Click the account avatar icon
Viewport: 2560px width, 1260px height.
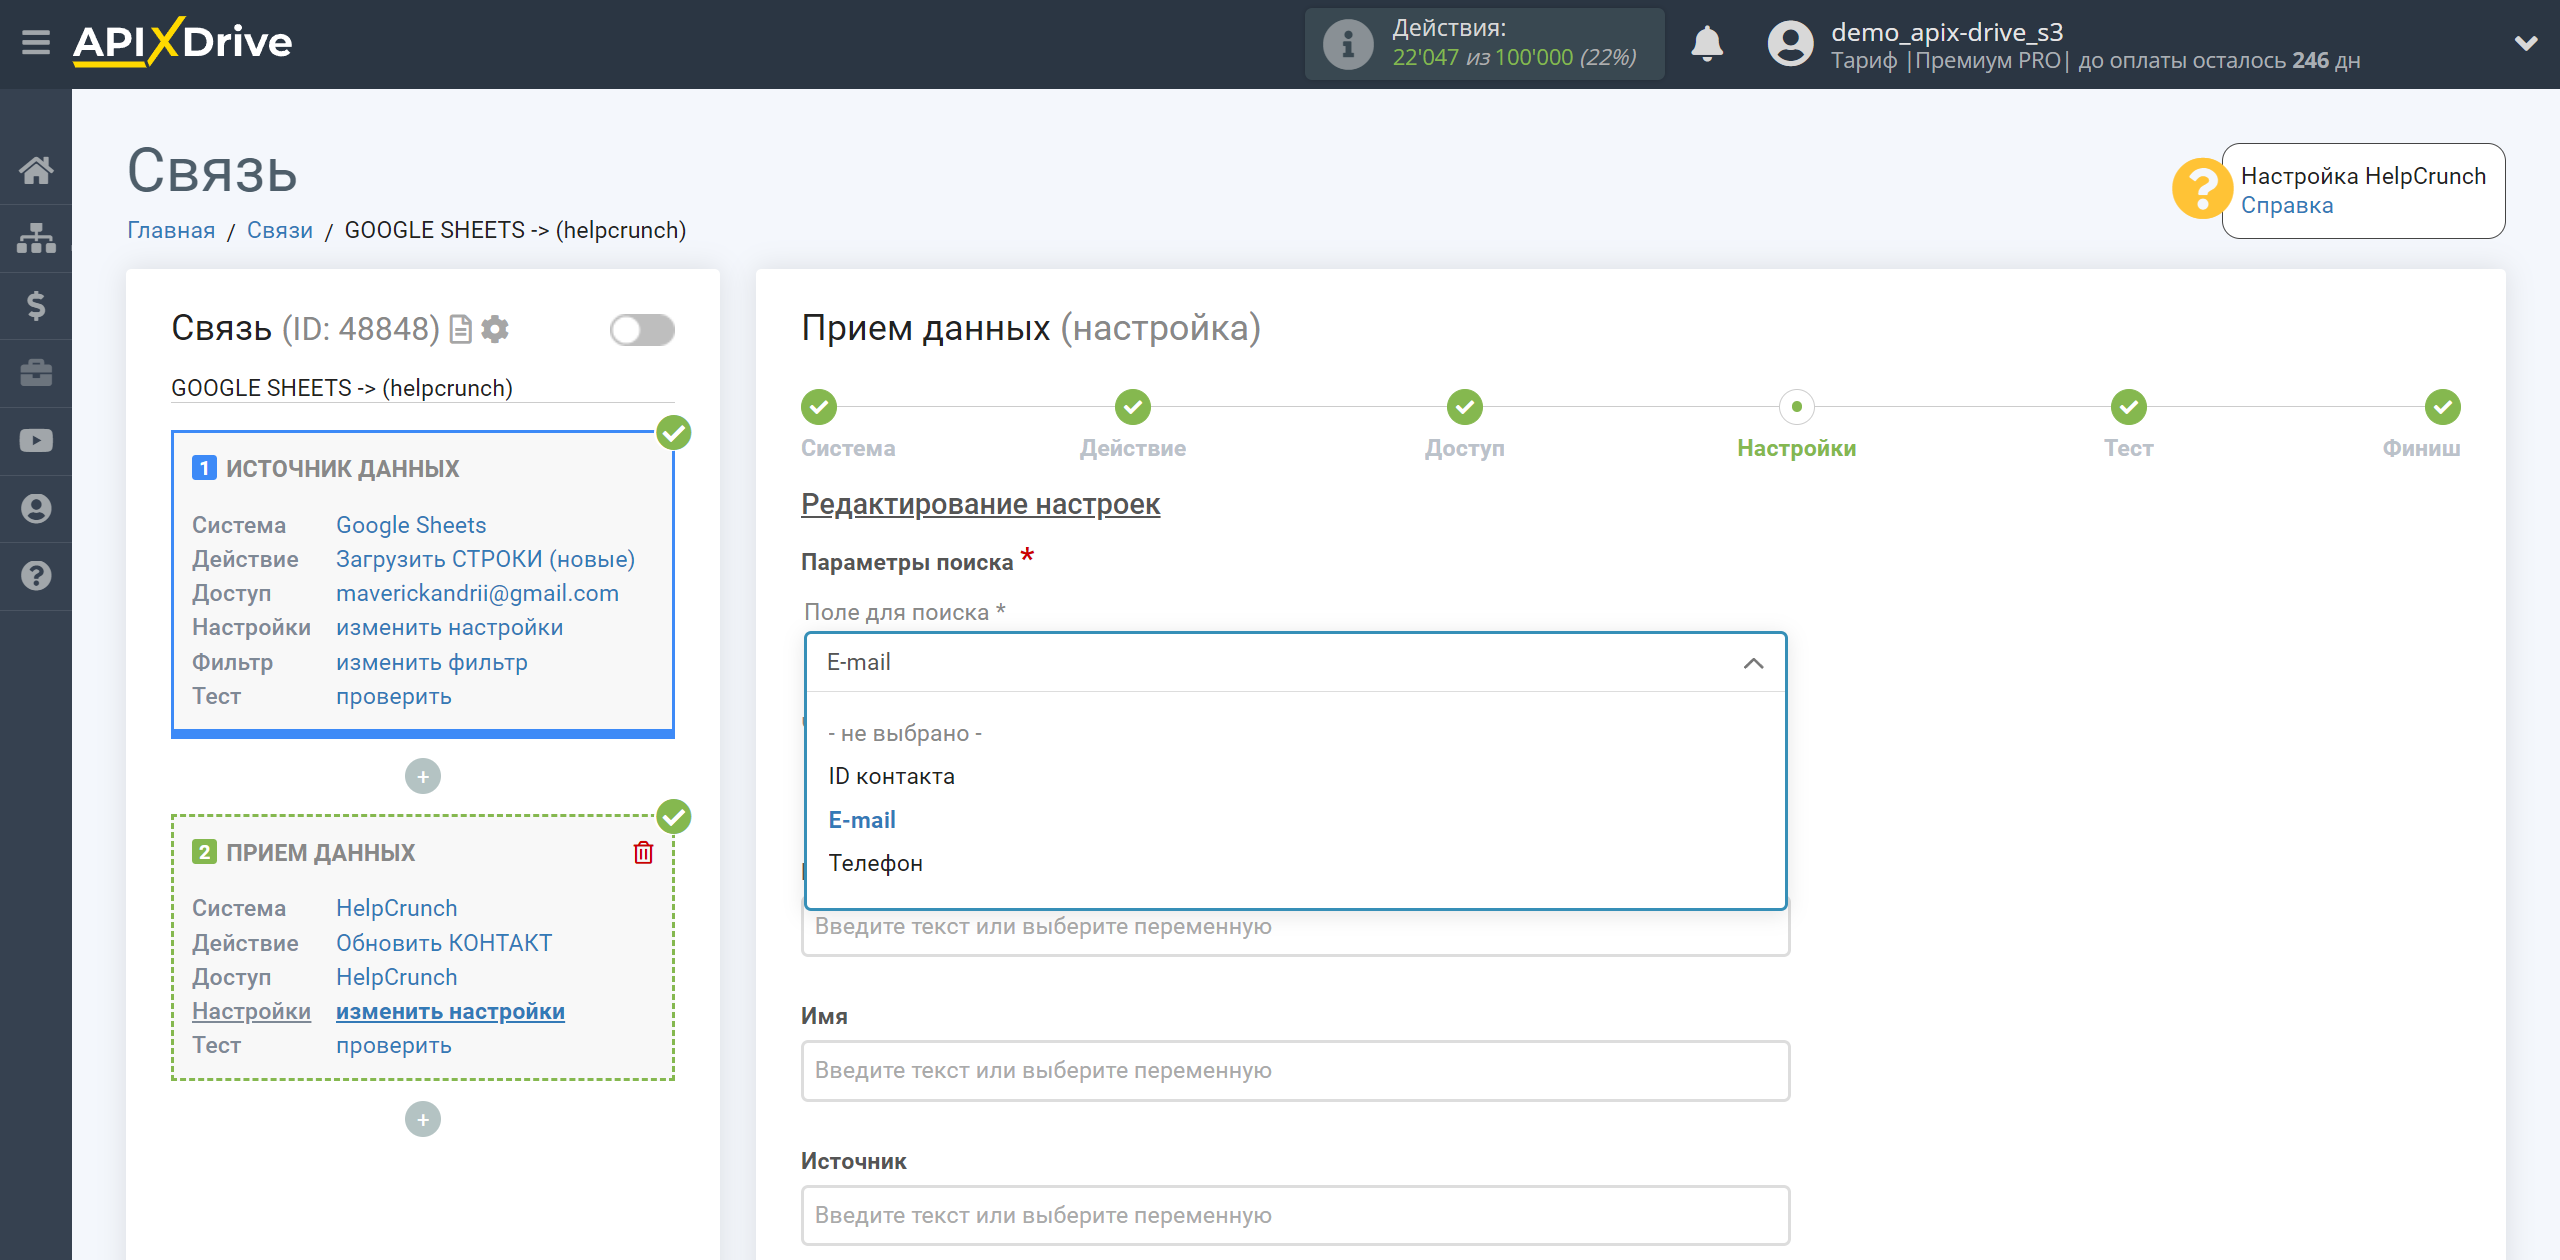pos(1790,44)
